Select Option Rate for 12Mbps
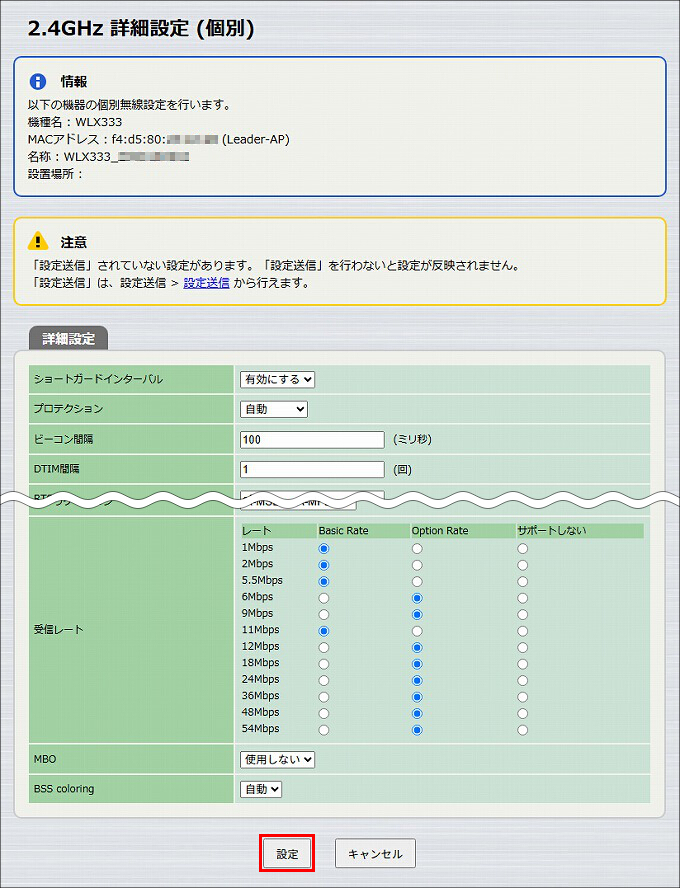The image size is (680, 888). tap(417, 647)
